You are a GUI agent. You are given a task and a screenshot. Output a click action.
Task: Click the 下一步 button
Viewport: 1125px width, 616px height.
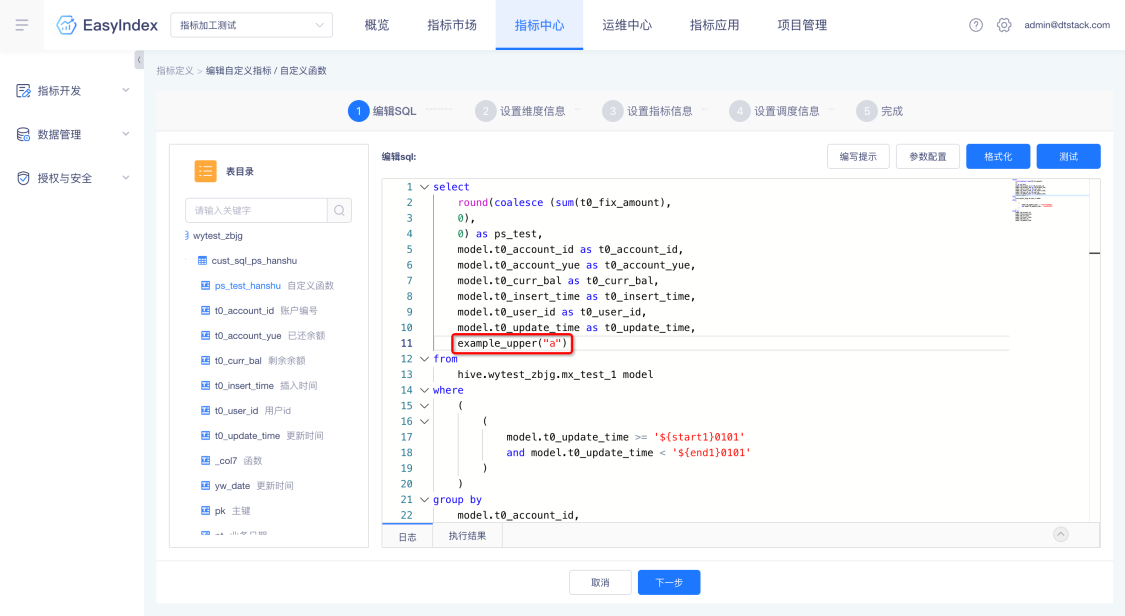pyautogui.click(x=669, y=582)
